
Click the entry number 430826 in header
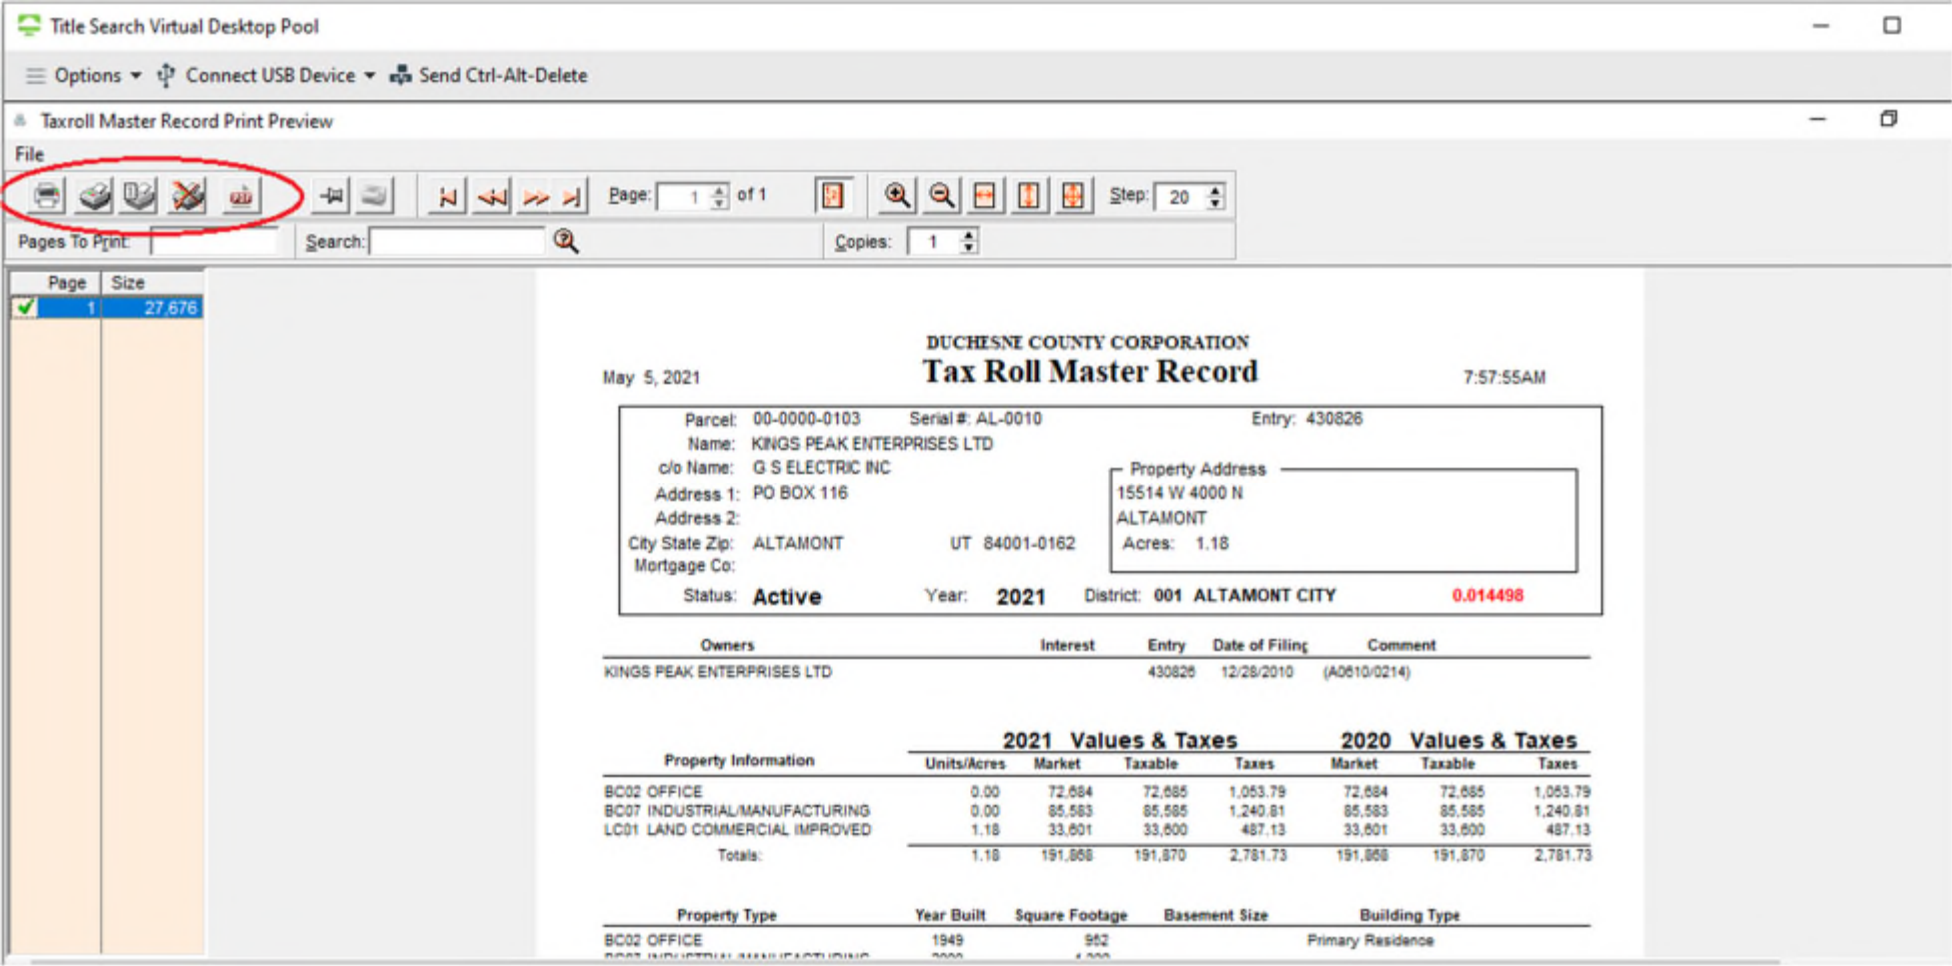[x=1333, y=419]
